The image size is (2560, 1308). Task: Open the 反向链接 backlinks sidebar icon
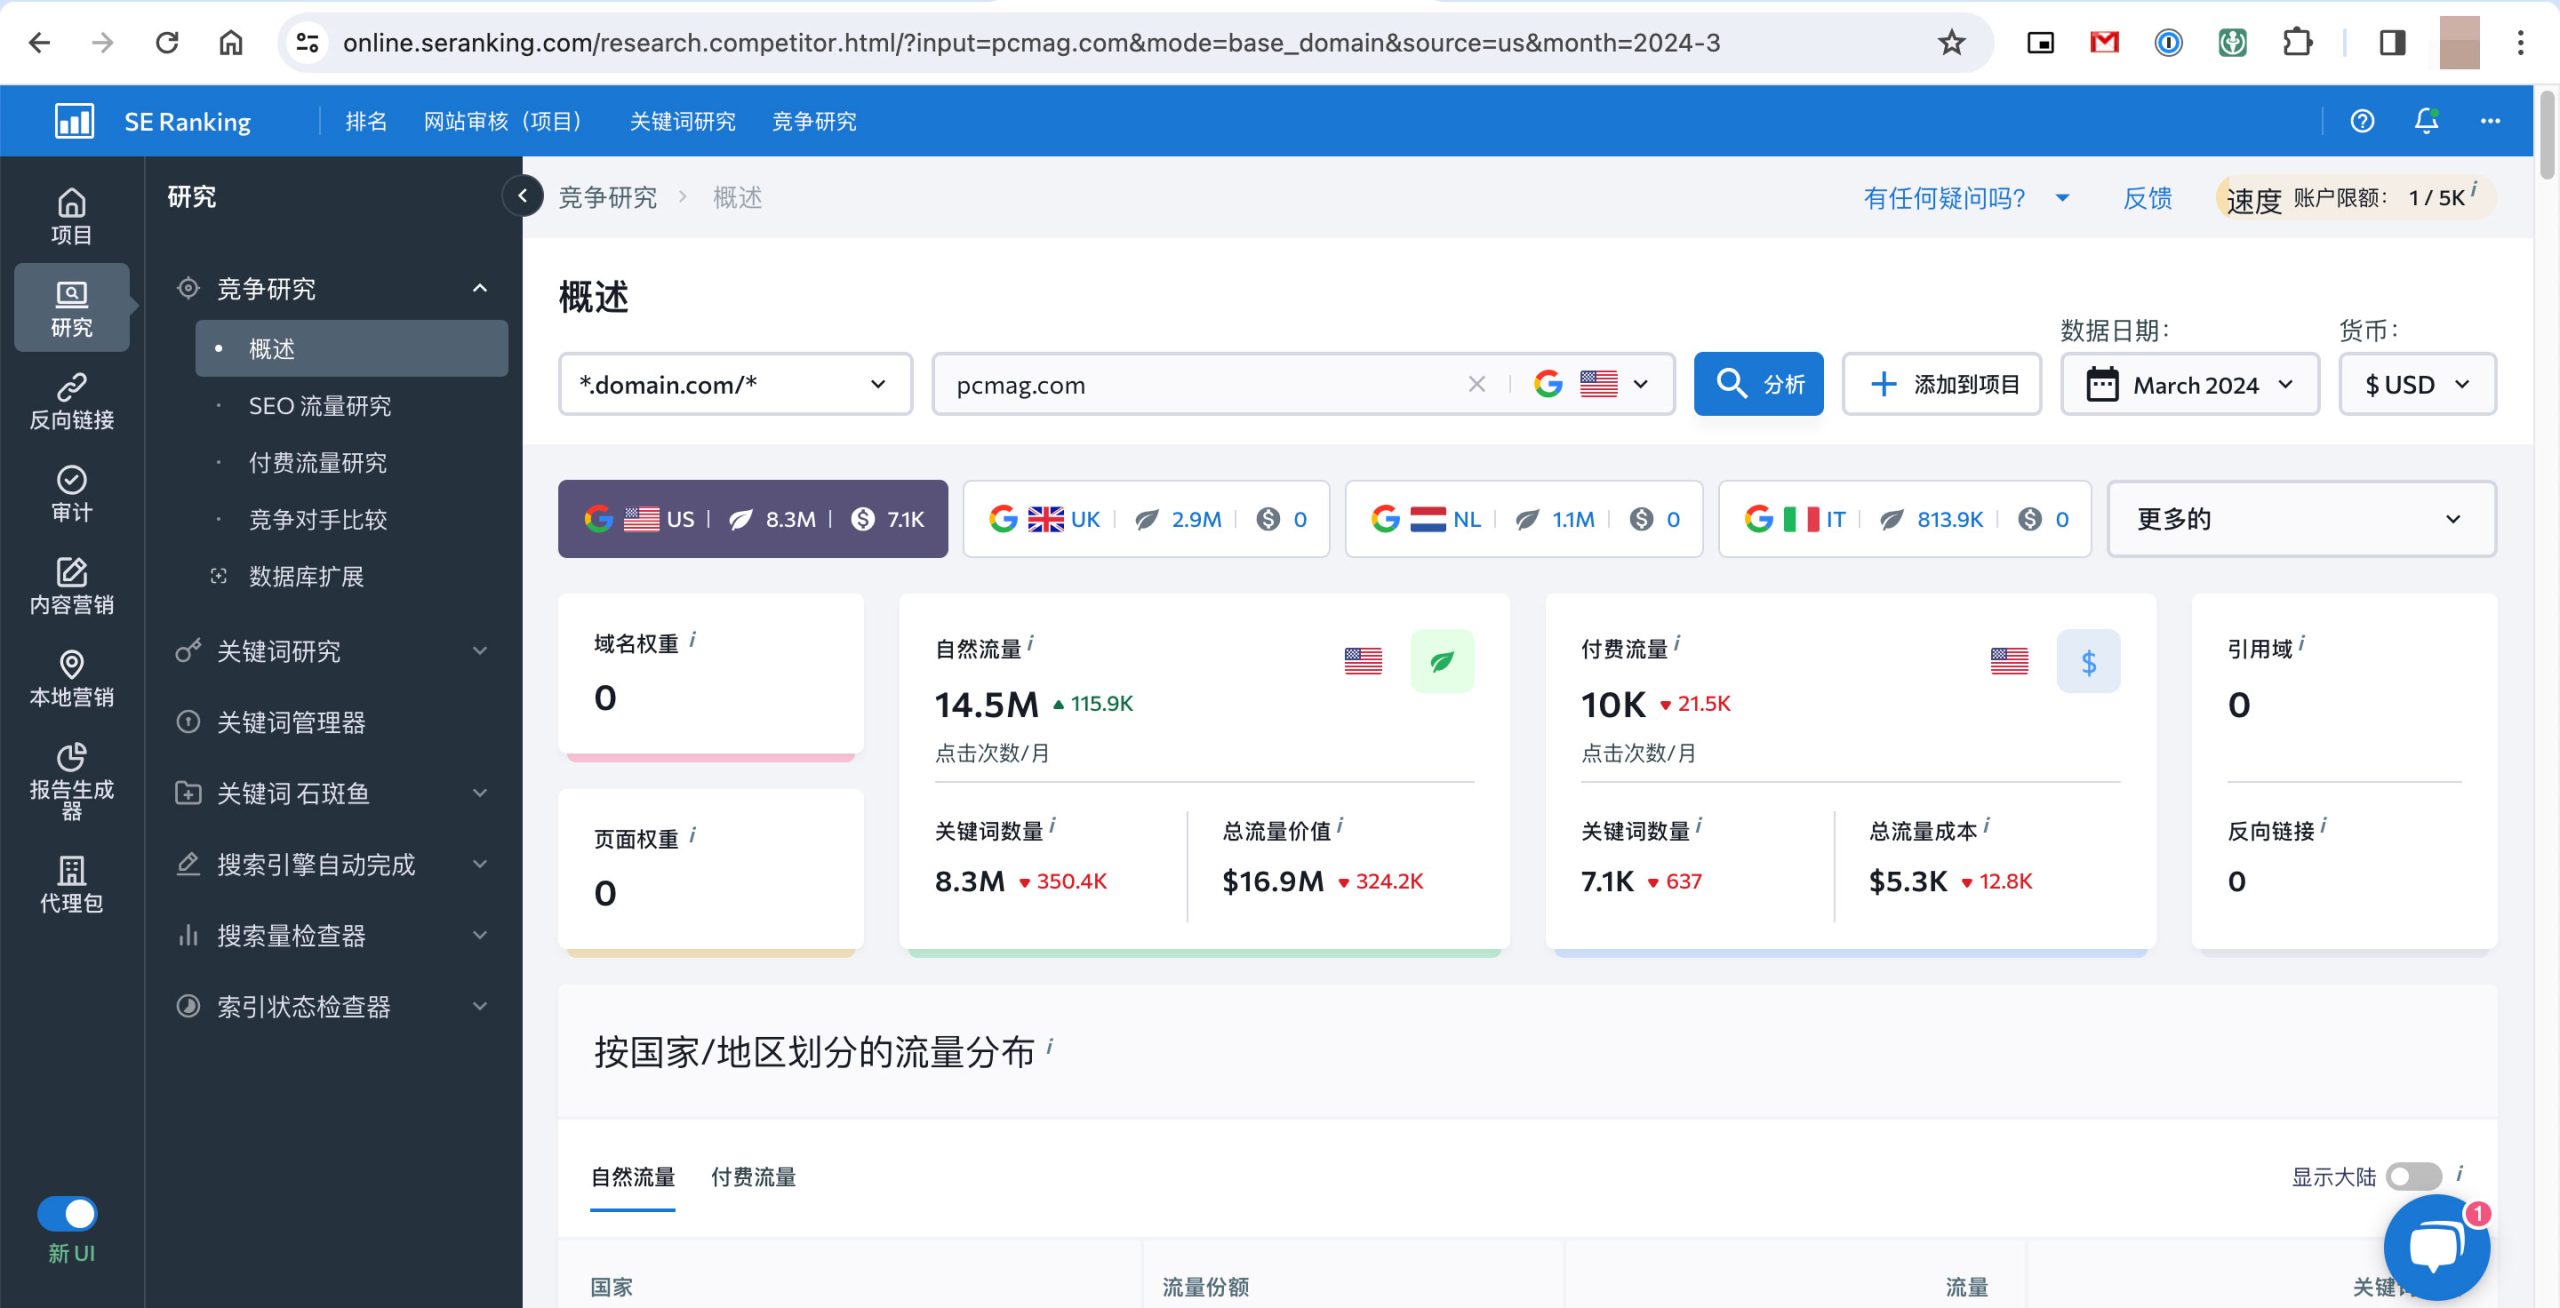coord(71,401)
